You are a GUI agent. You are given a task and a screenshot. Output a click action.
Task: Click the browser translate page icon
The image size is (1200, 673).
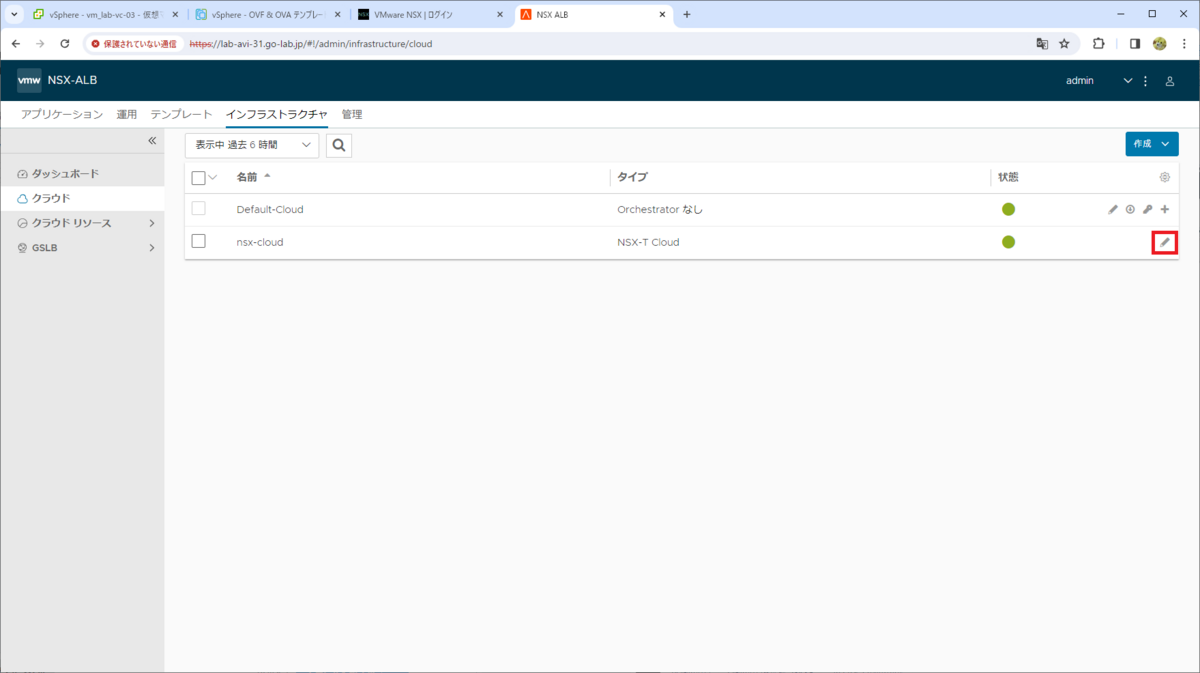1042,44
